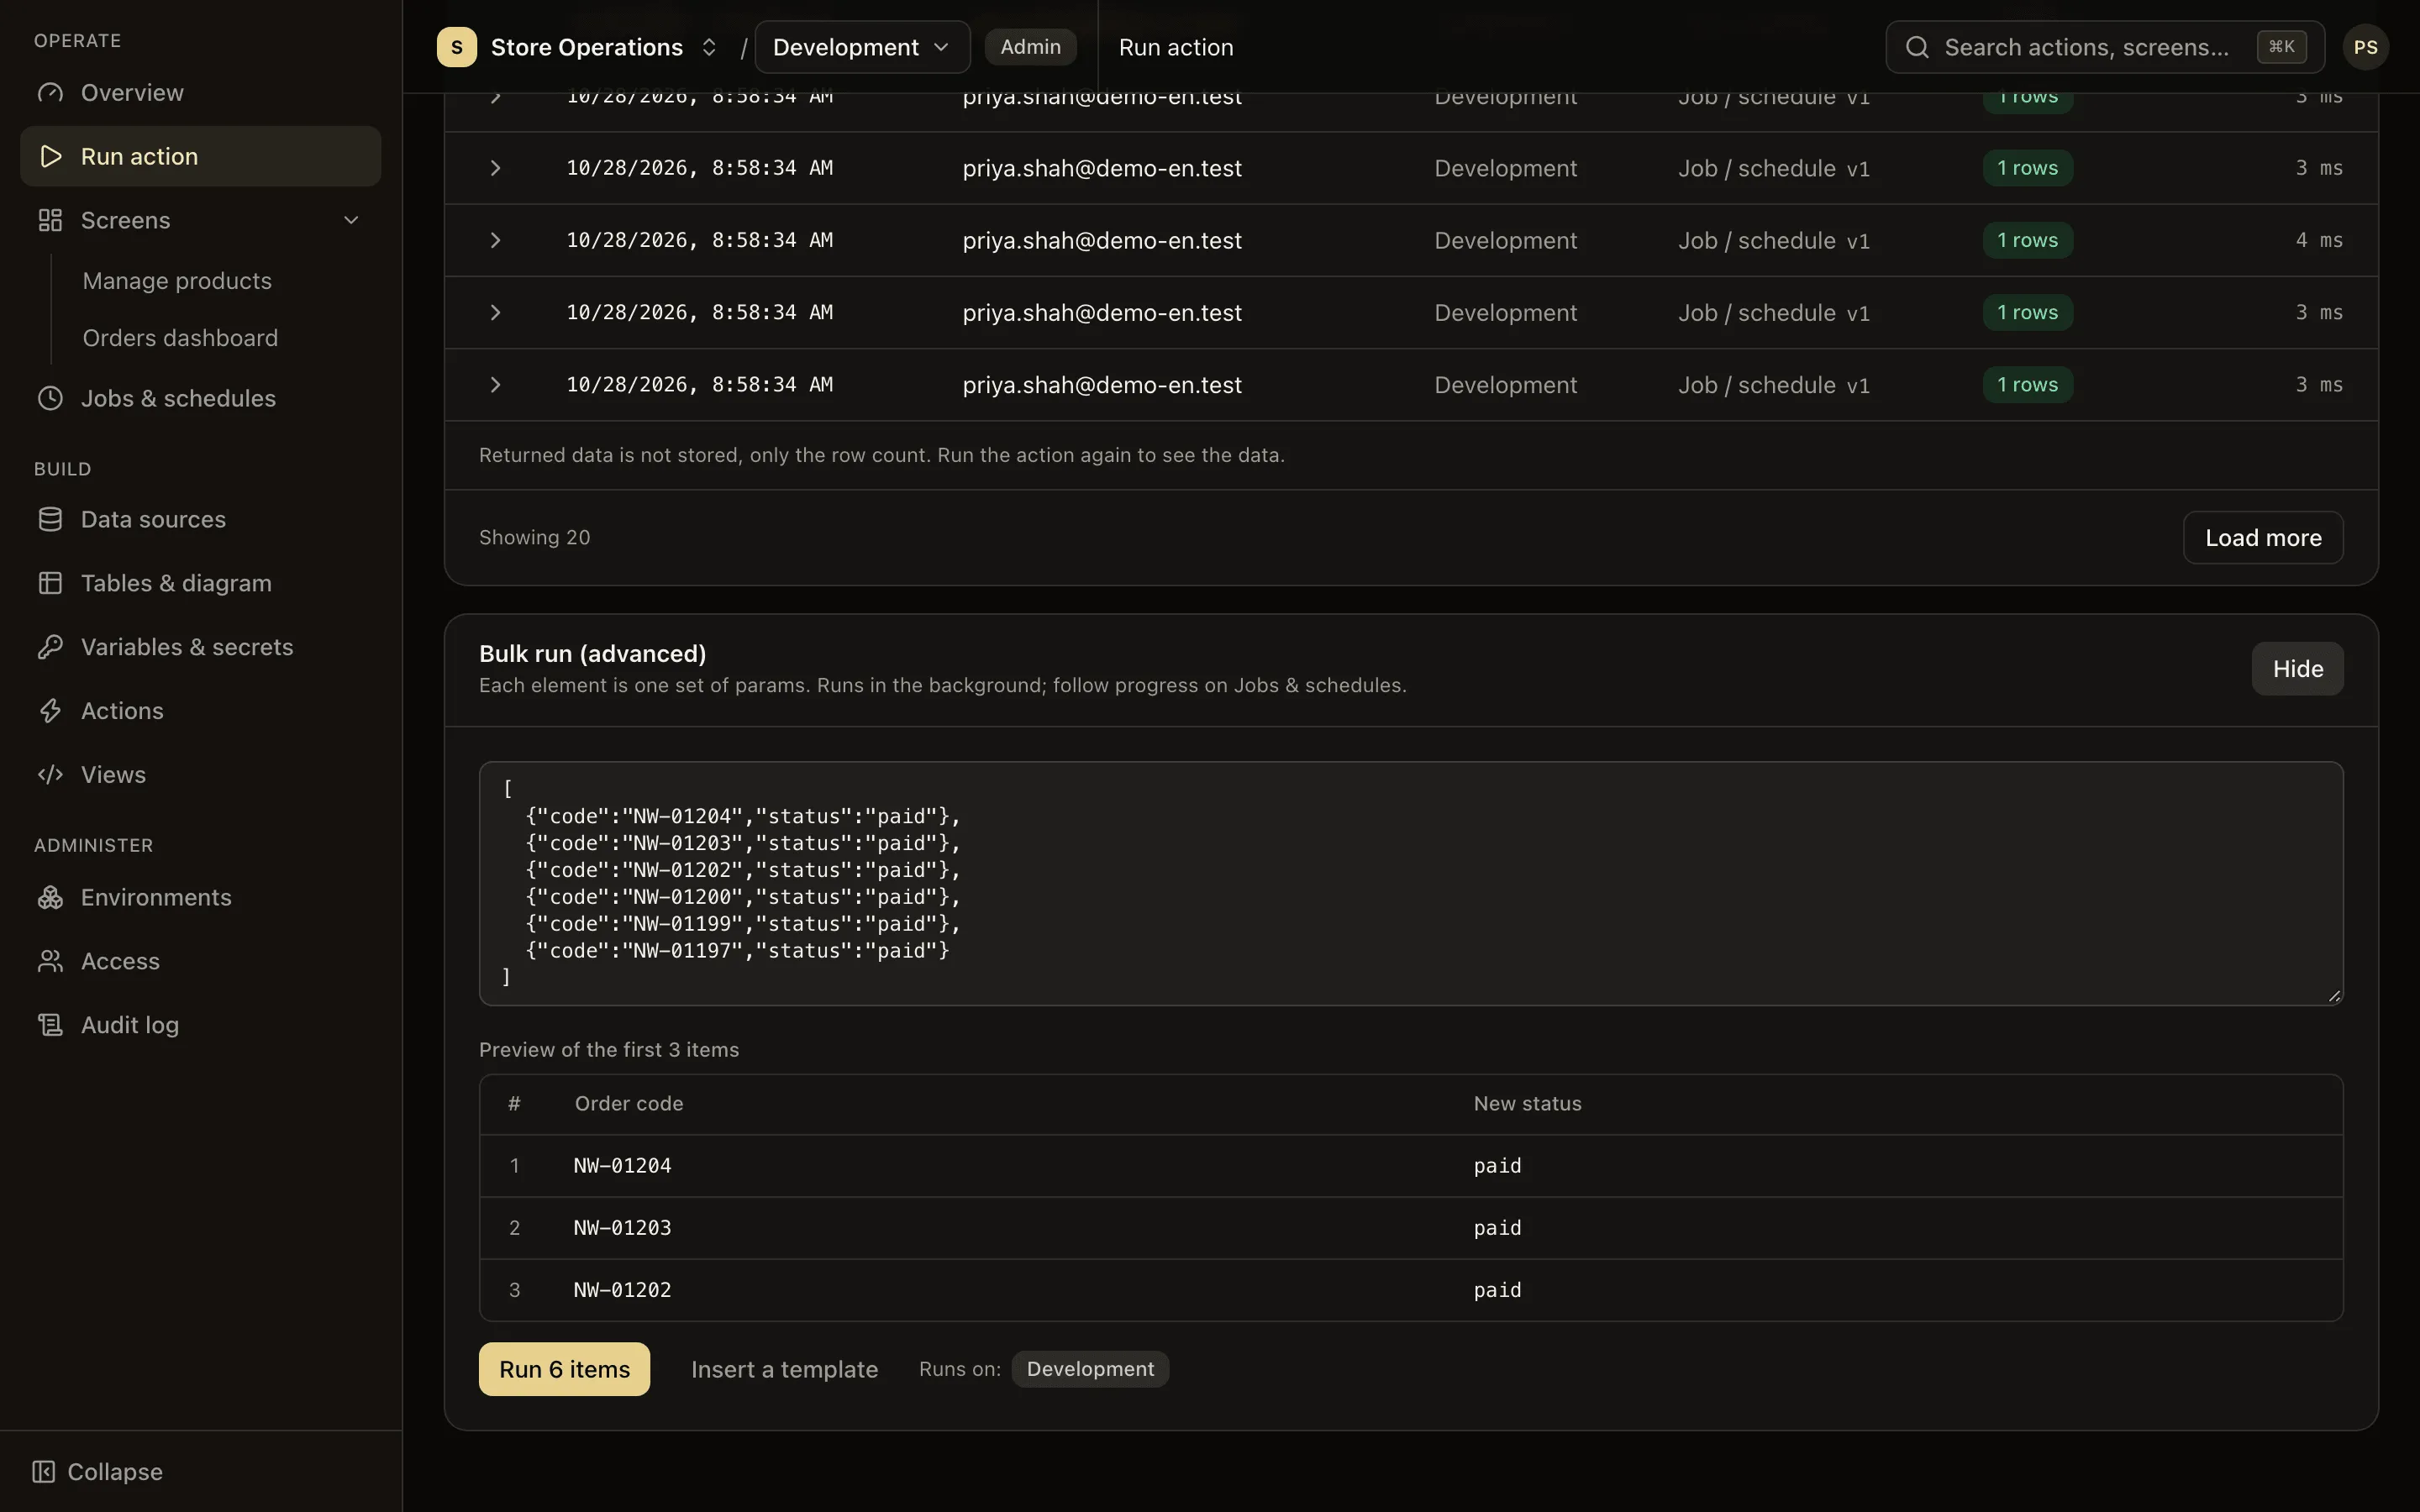Open Jobs & schedules clock icon
This screenshot has width=2420, height=1512.
50,398
